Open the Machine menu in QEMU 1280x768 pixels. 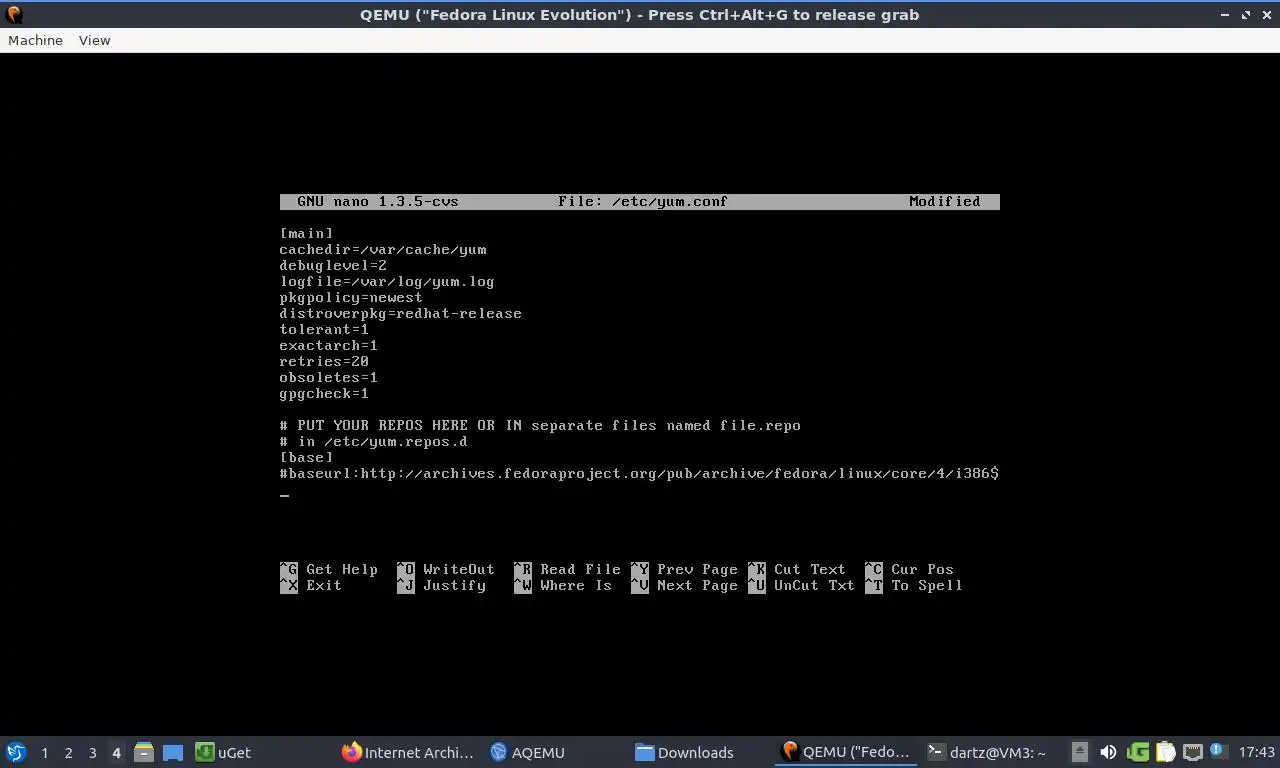coord(35,40)
